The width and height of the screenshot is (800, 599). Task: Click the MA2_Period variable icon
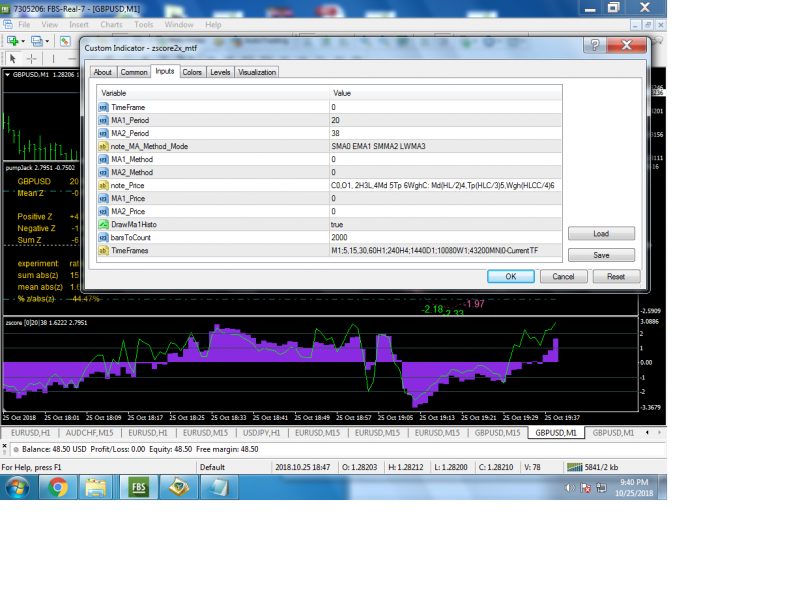click(104, 133)
